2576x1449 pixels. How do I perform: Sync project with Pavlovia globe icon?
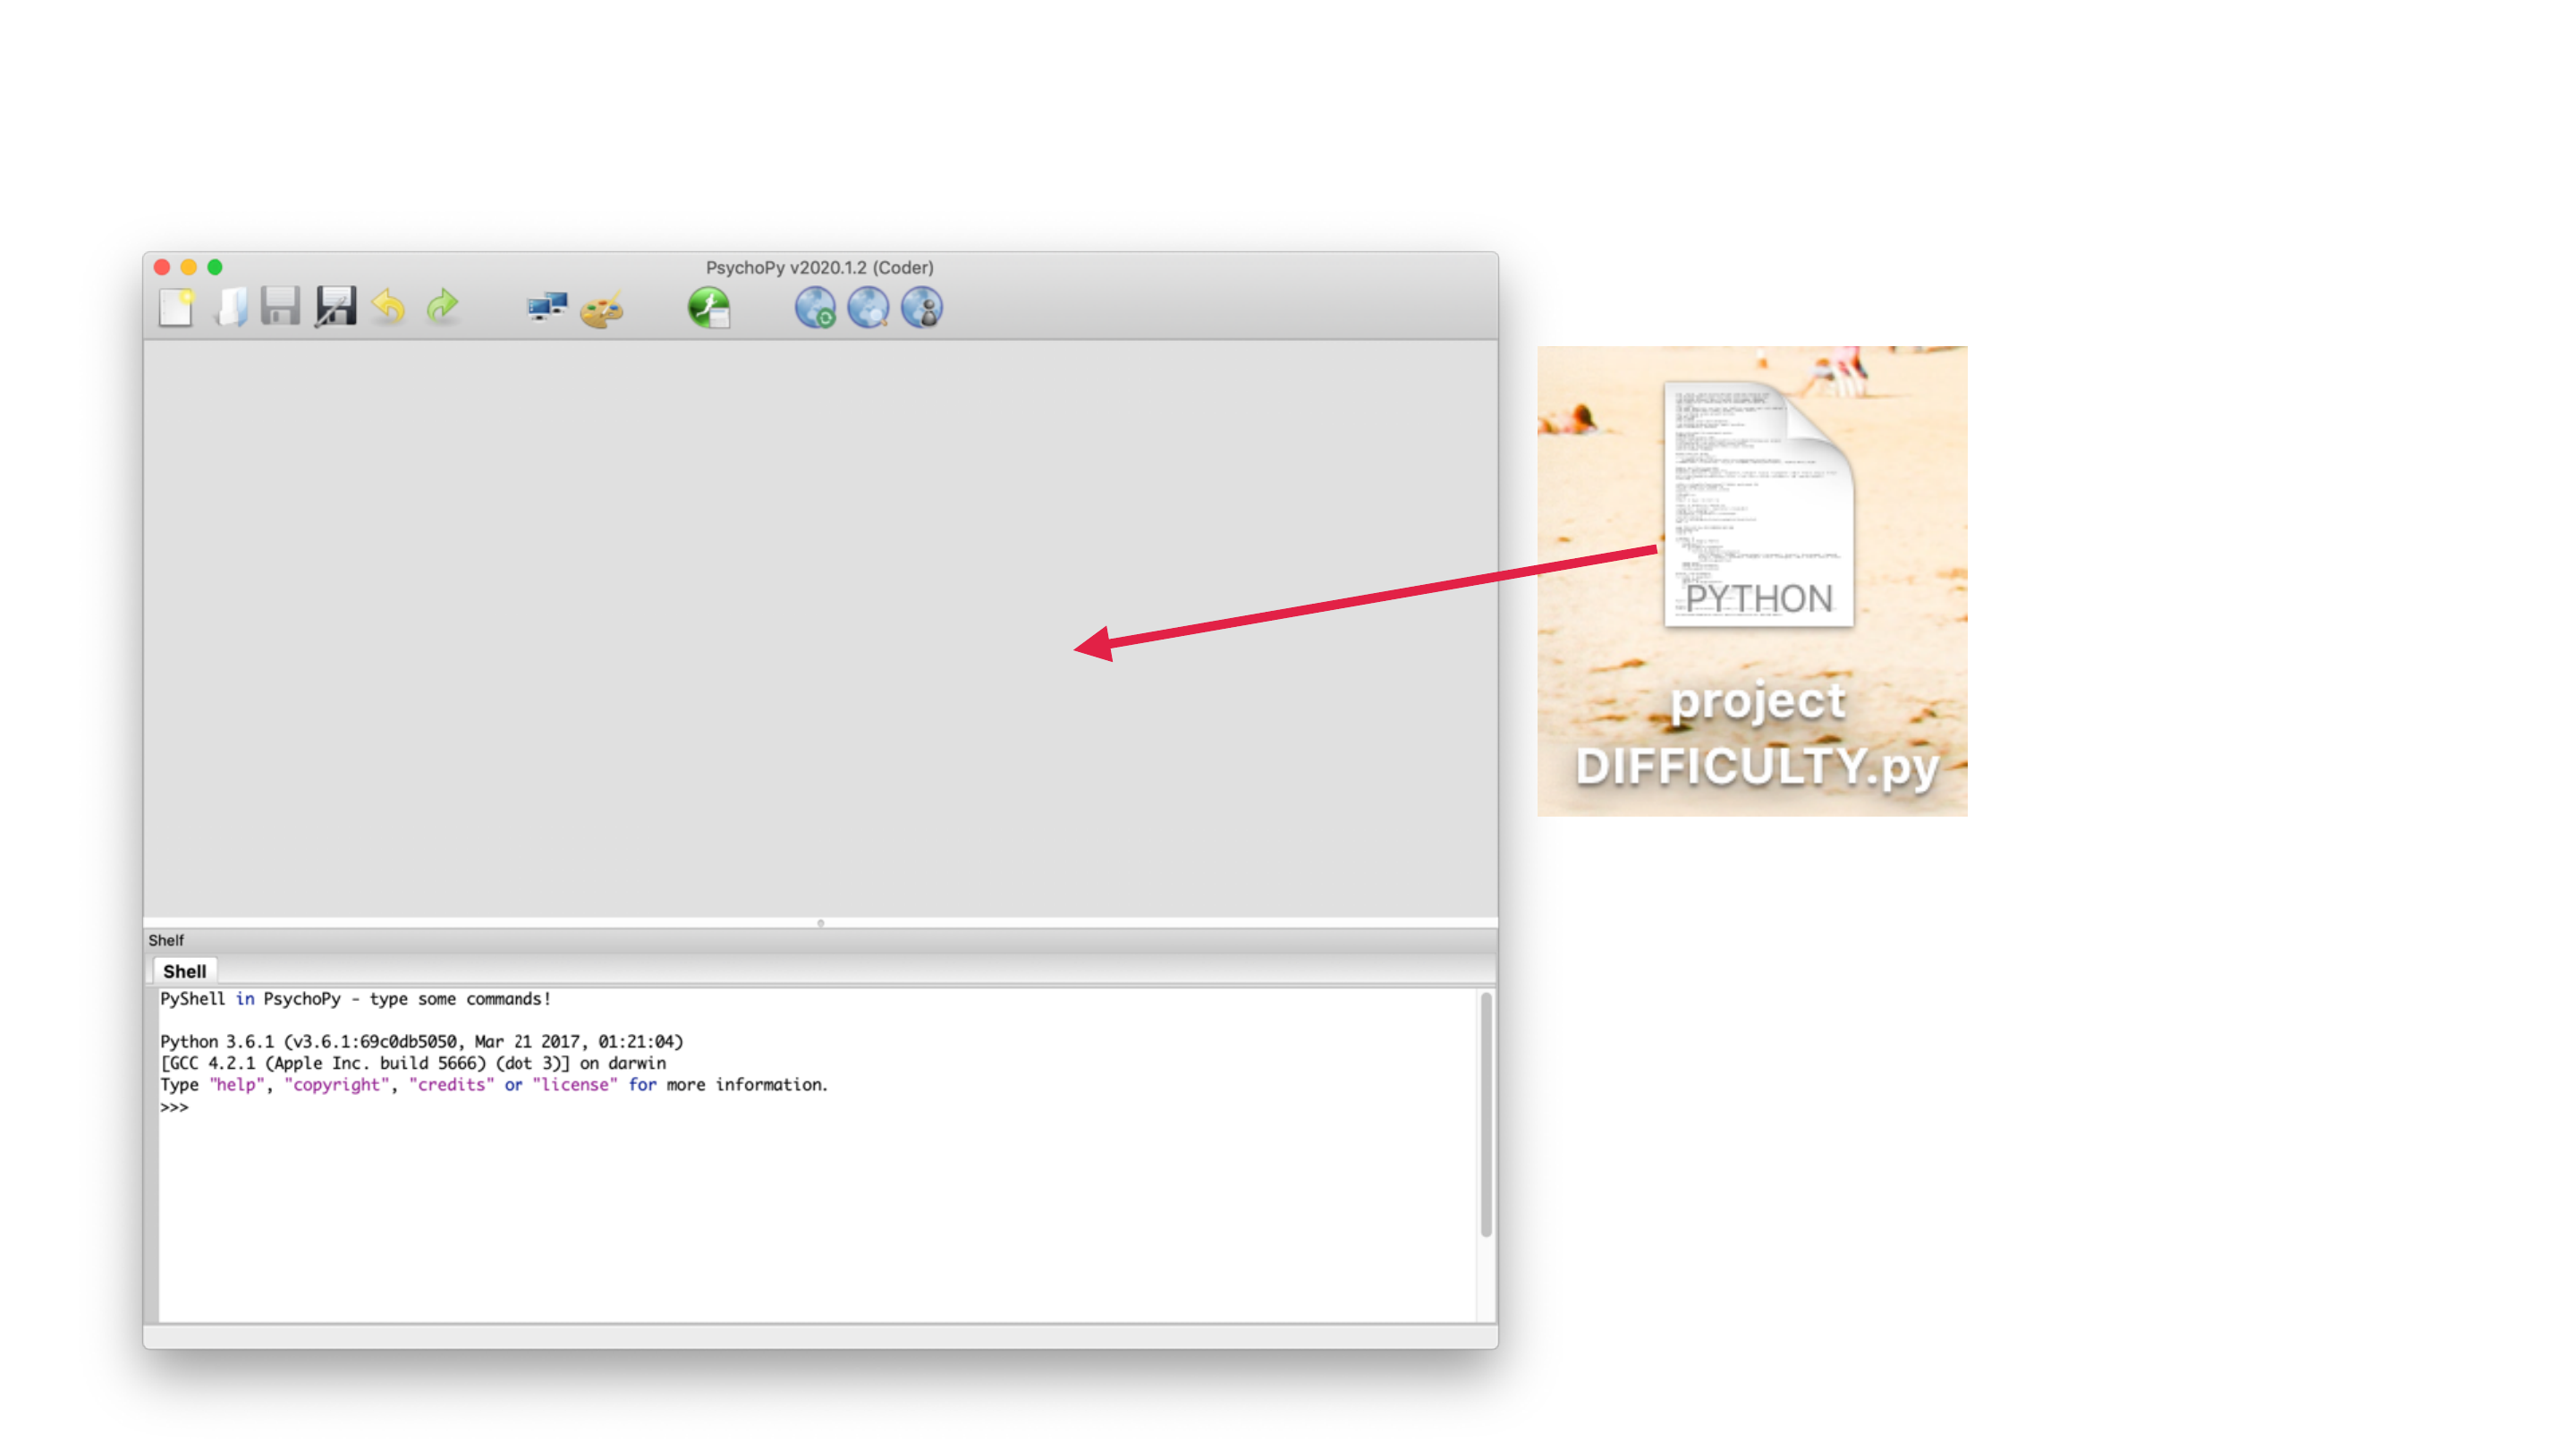(x=815, y=308)
